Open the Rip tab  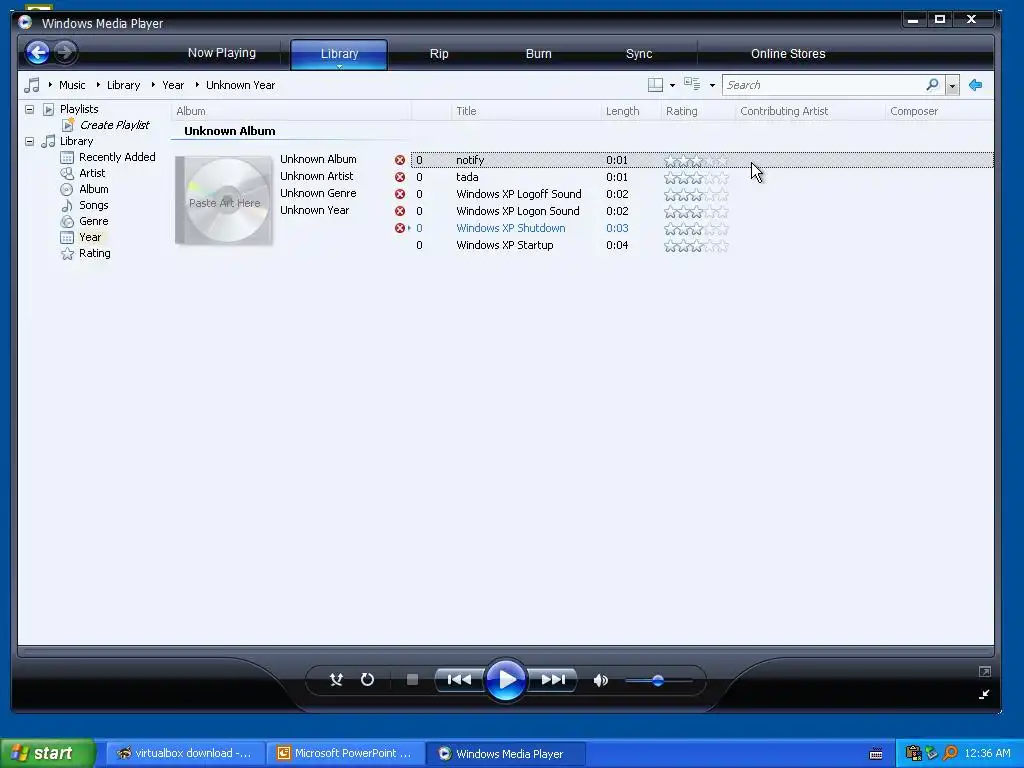click(439, 54)
